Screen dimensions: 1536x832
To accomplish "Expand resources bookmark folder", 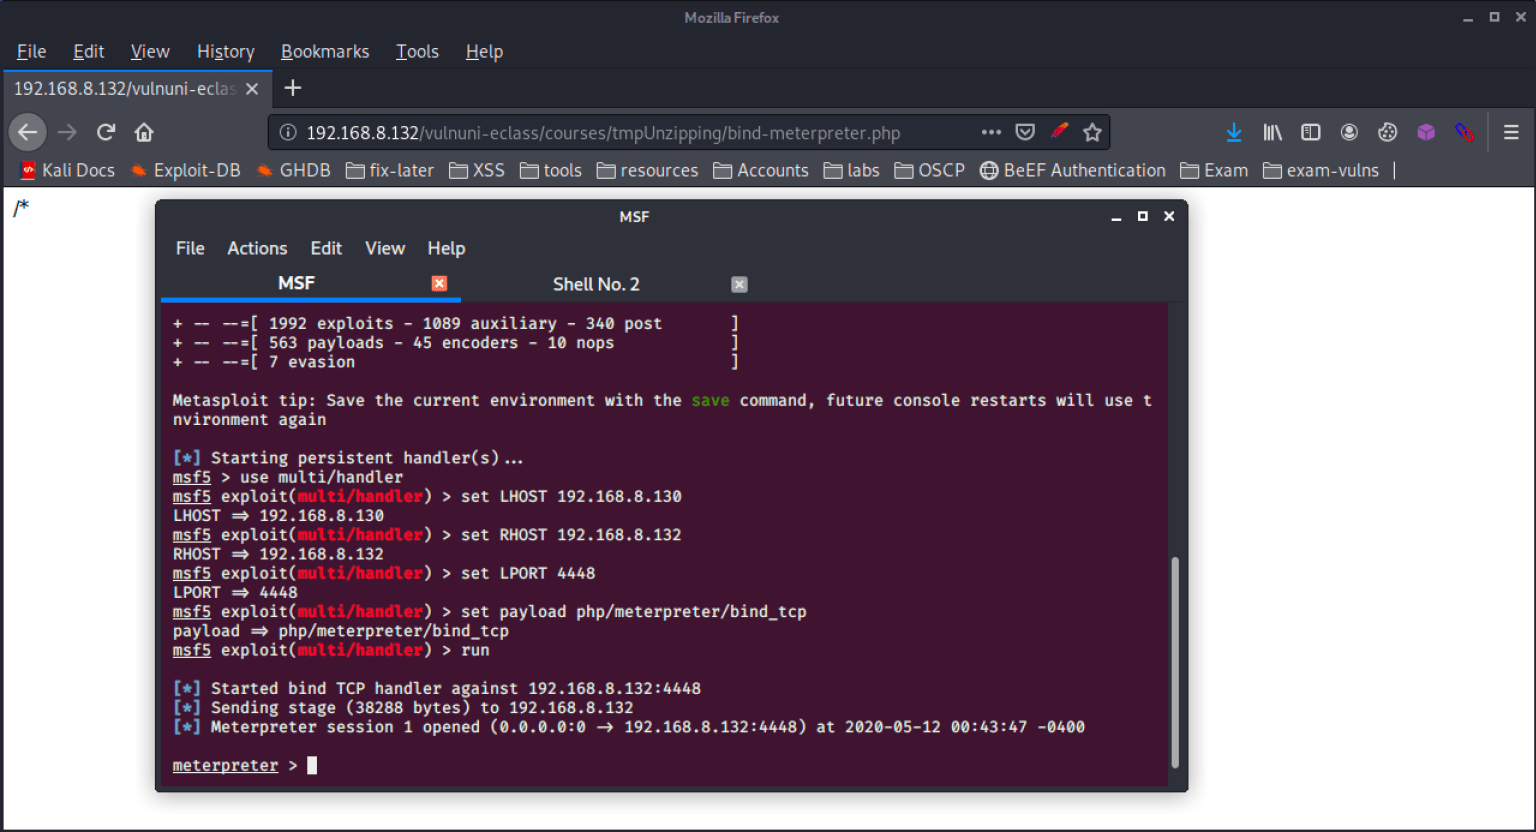I will [x=648, y=170].
